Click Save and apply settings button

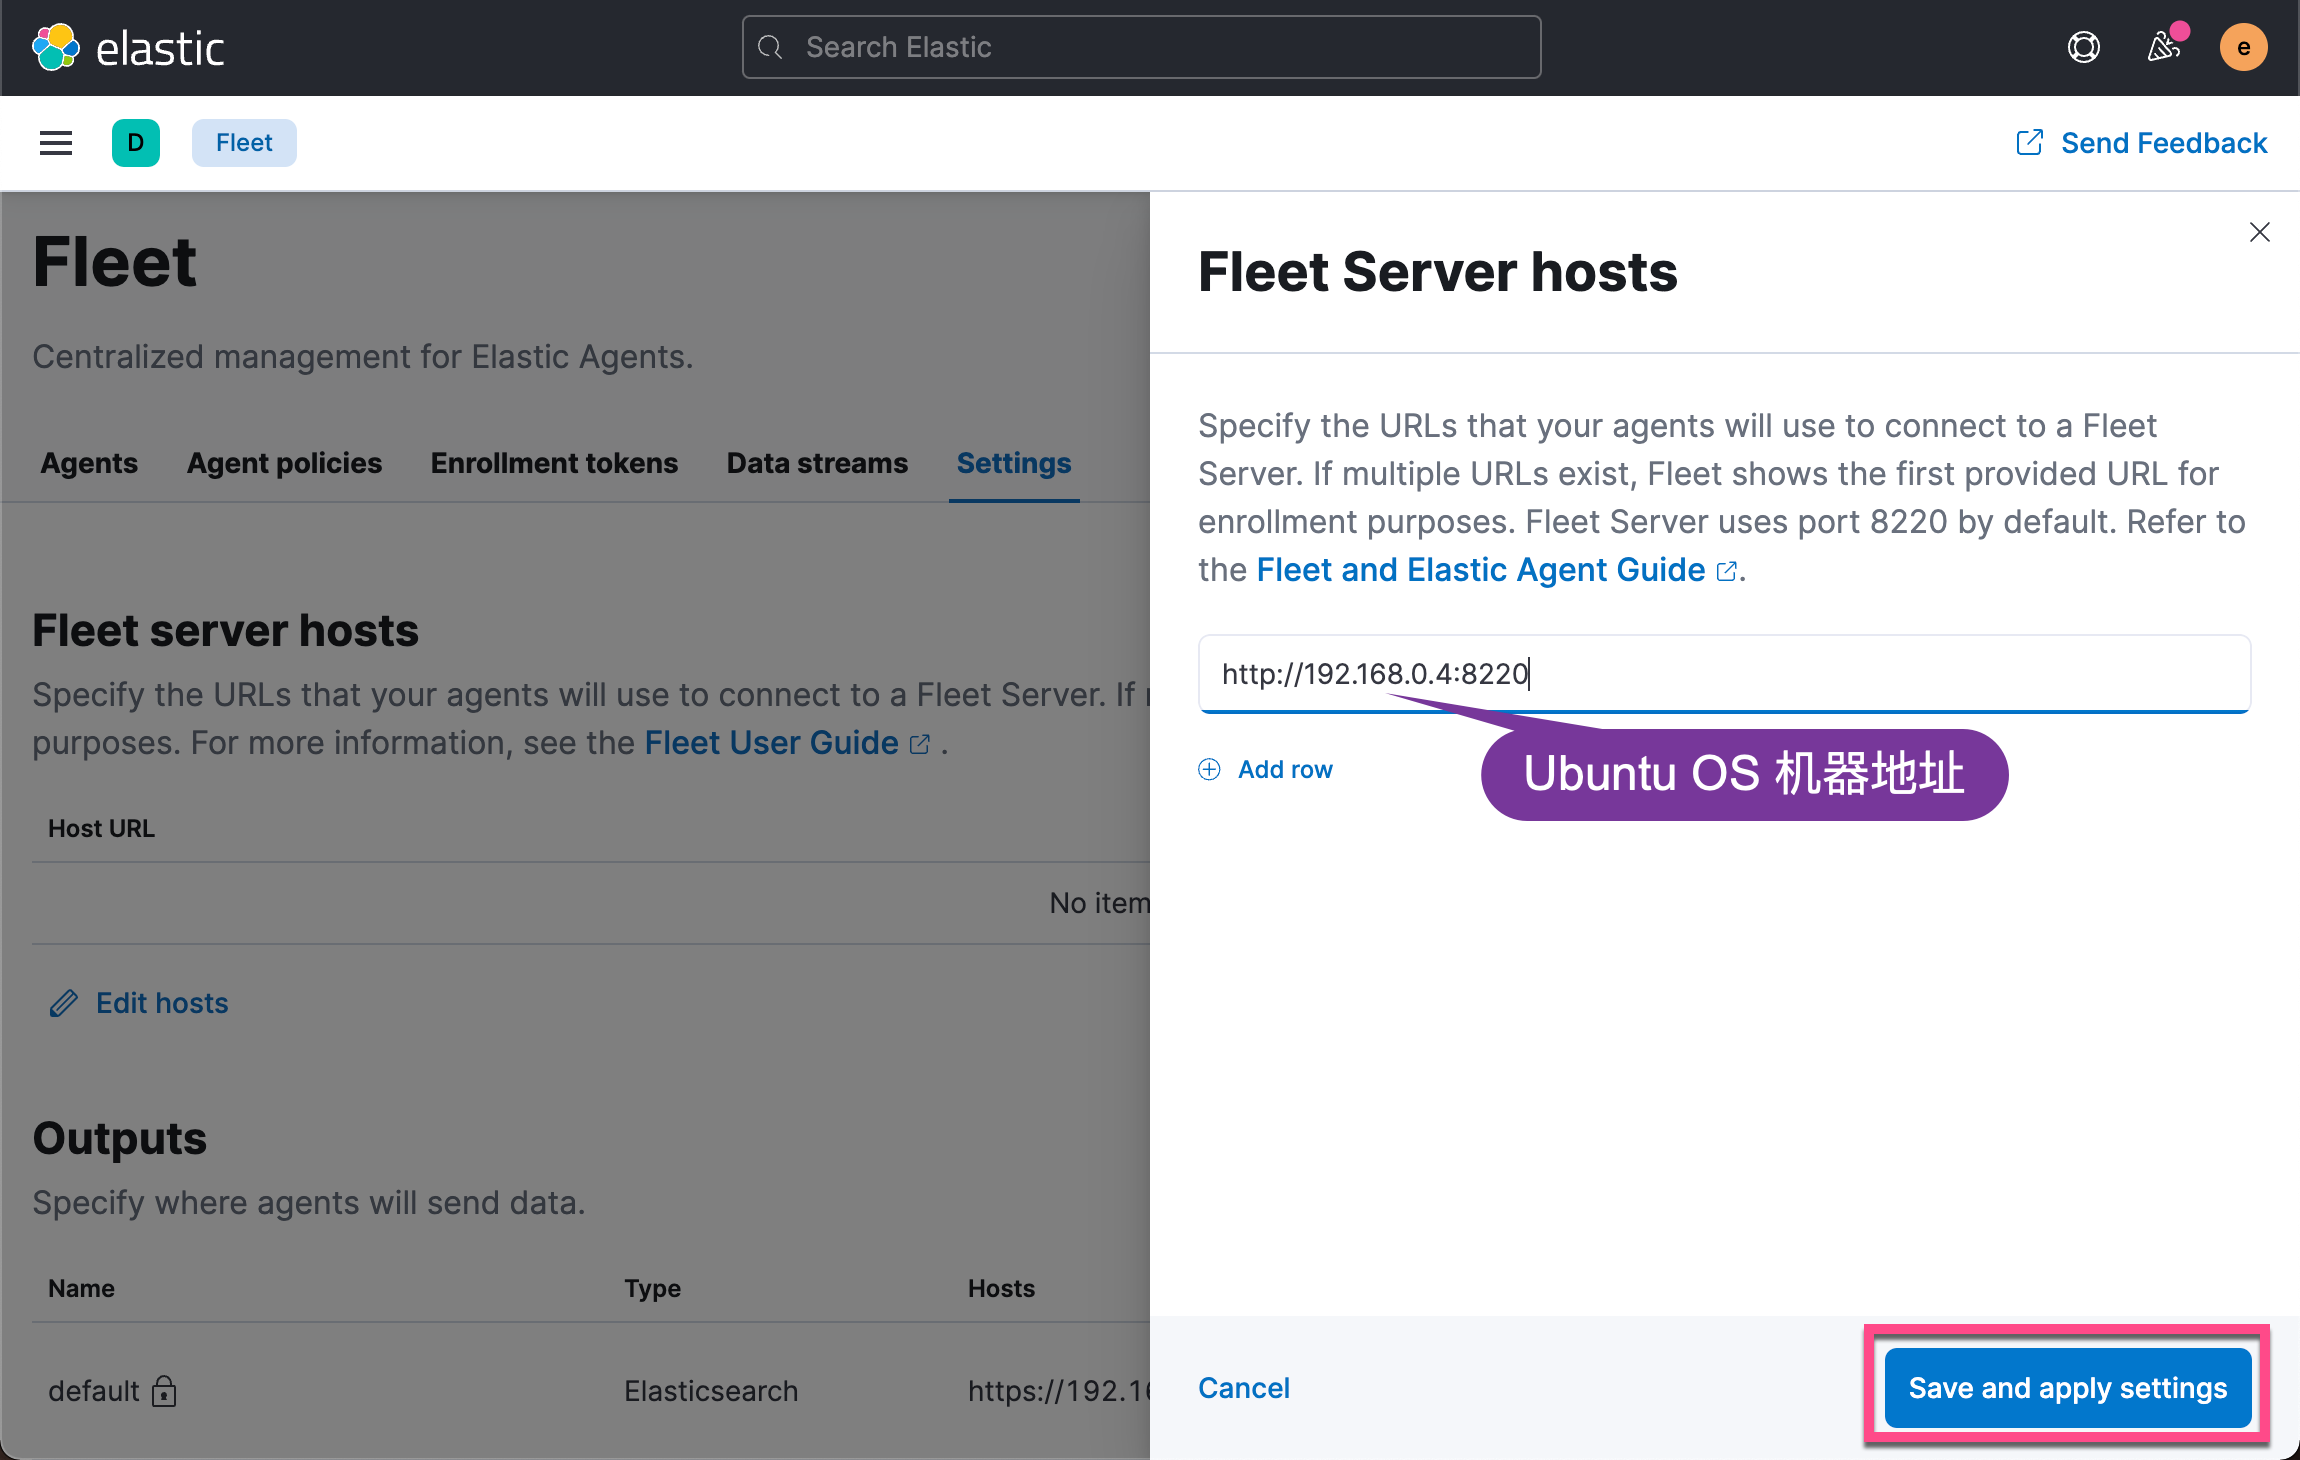tap(2067, 1388)
